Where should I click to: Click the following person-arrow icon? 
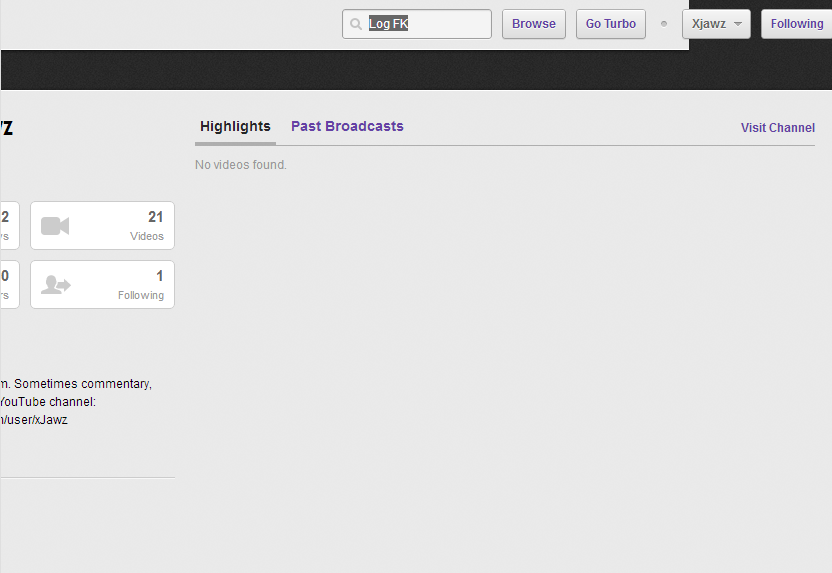[x=56, y=285]
